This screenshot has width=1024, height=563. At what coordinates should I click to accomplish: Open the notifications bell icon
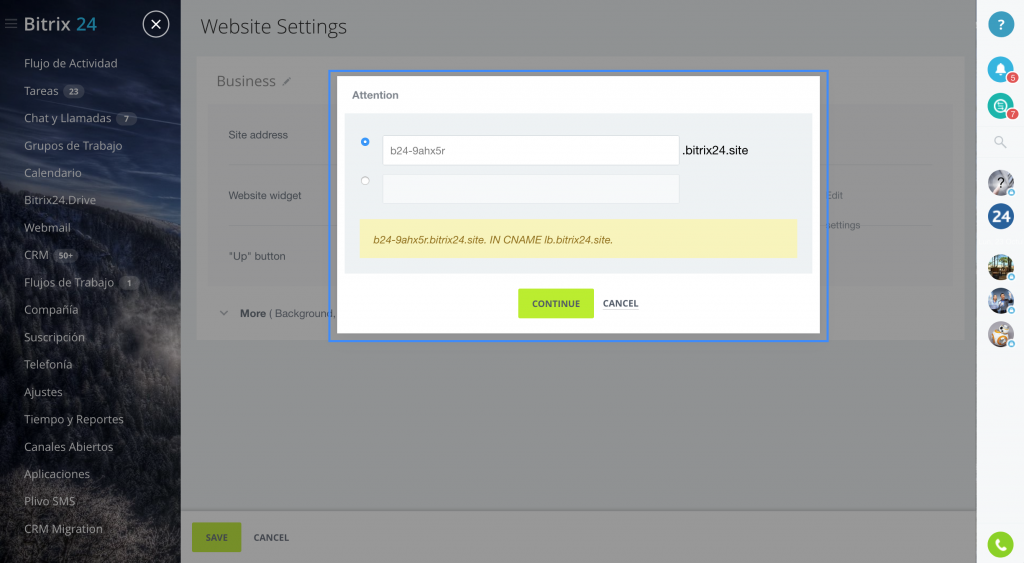(1000, 69)
